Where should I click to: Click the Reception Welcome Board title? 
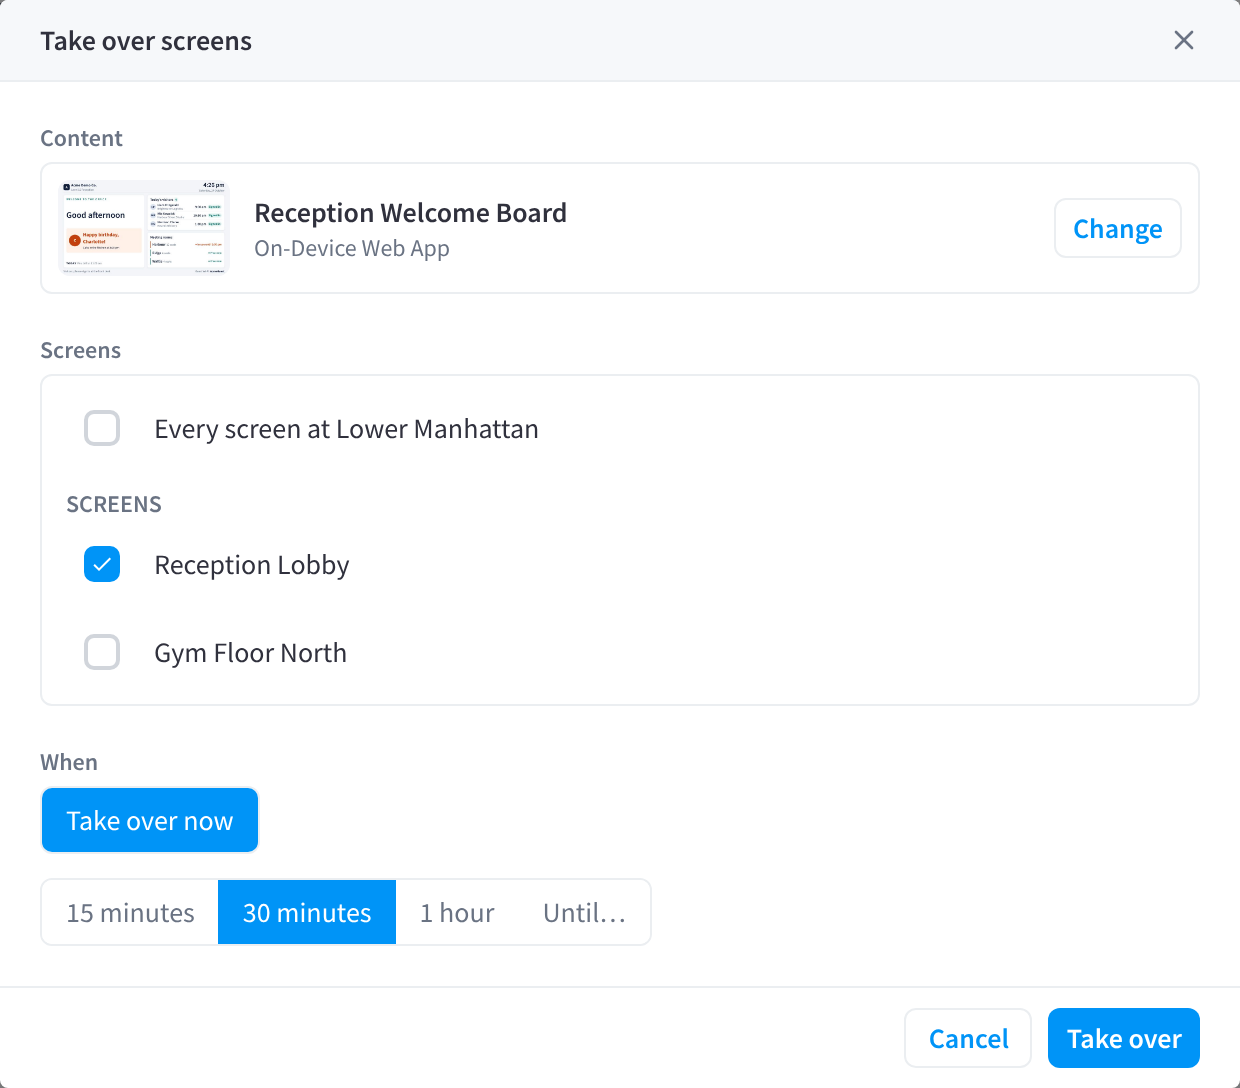(x=410, y=213)
